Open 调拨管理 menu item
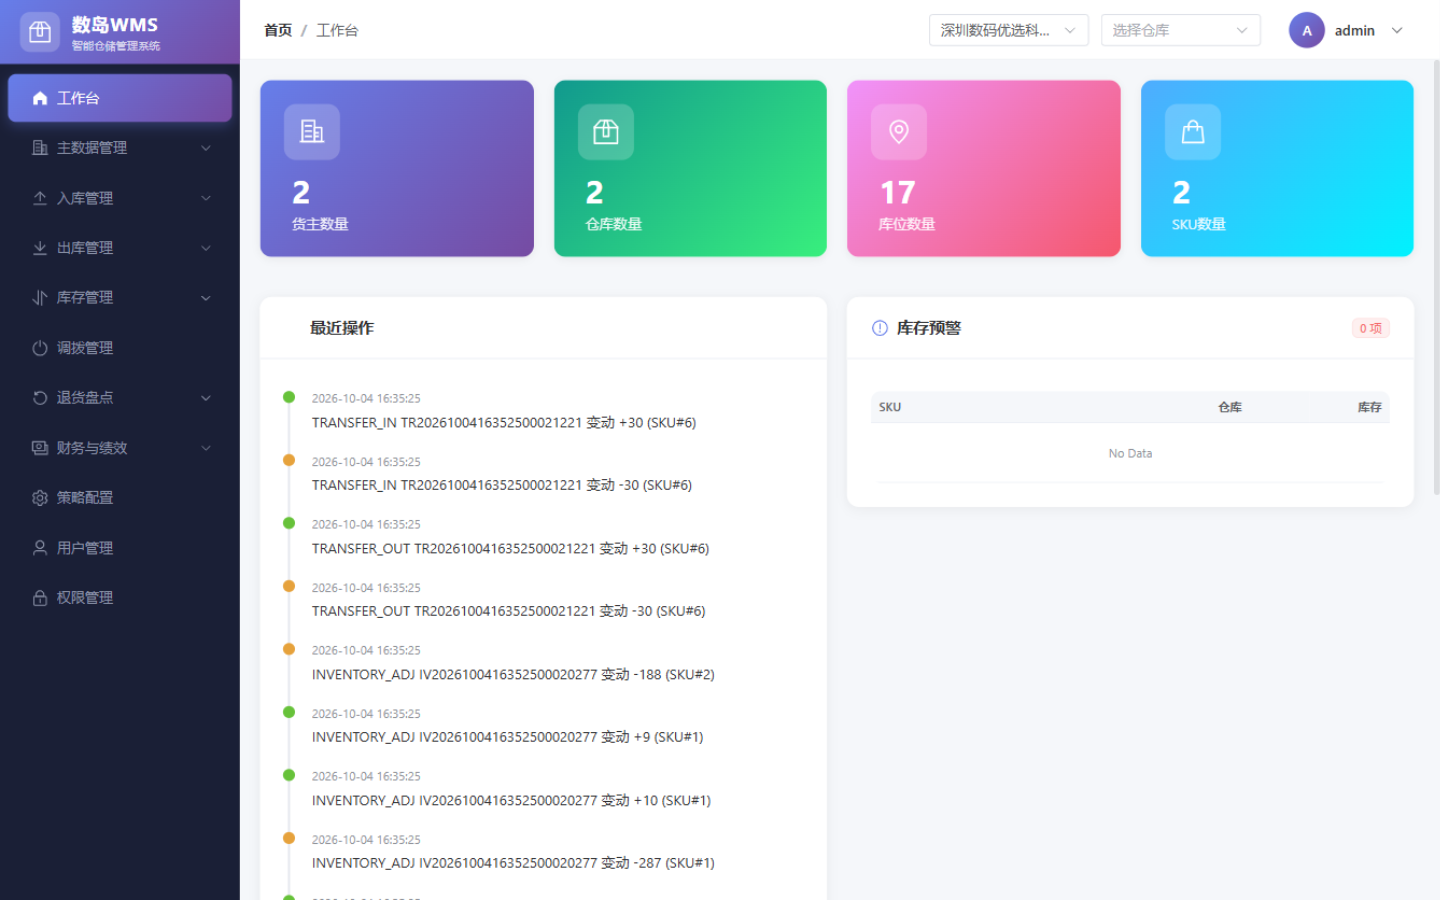Viewport: 1440px width, 900px height. [120, 348]
